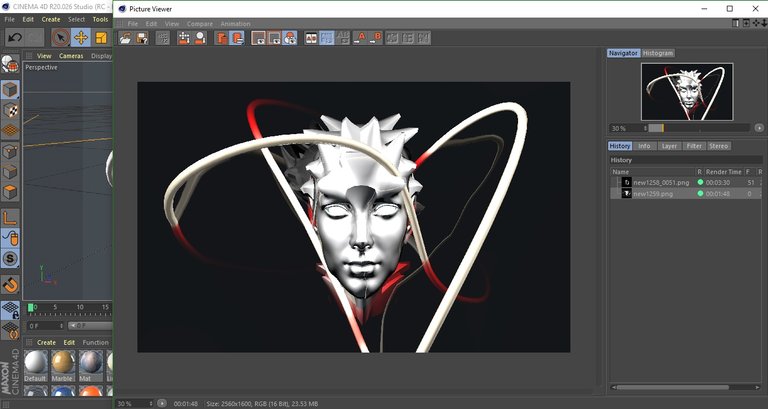This screenshot has width=768, height=409.
Task: Select the Move tool
Action: point(81,37)
